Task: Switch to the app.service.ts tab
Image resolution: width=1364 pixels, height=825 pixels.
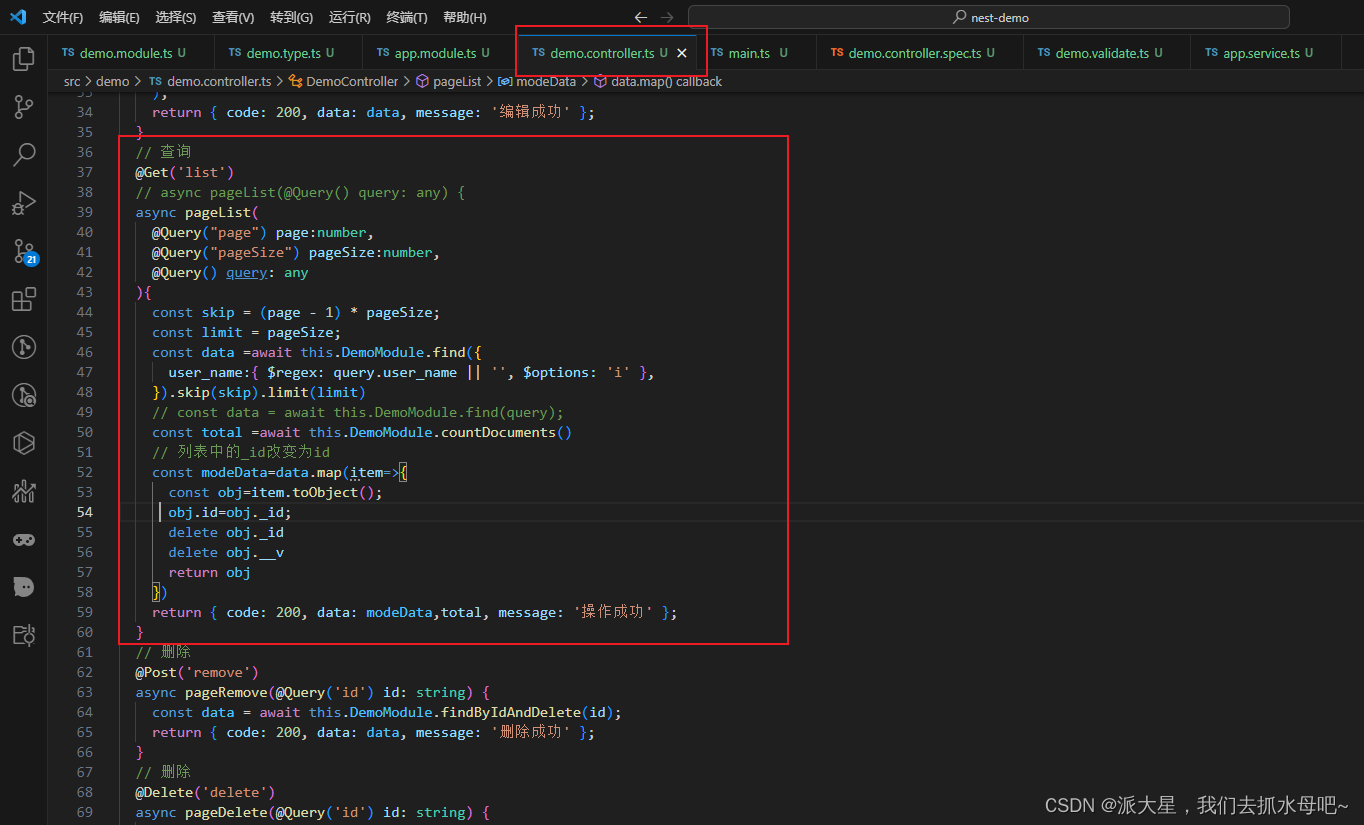Action: pyautogui.click(x=1268, y=53)
